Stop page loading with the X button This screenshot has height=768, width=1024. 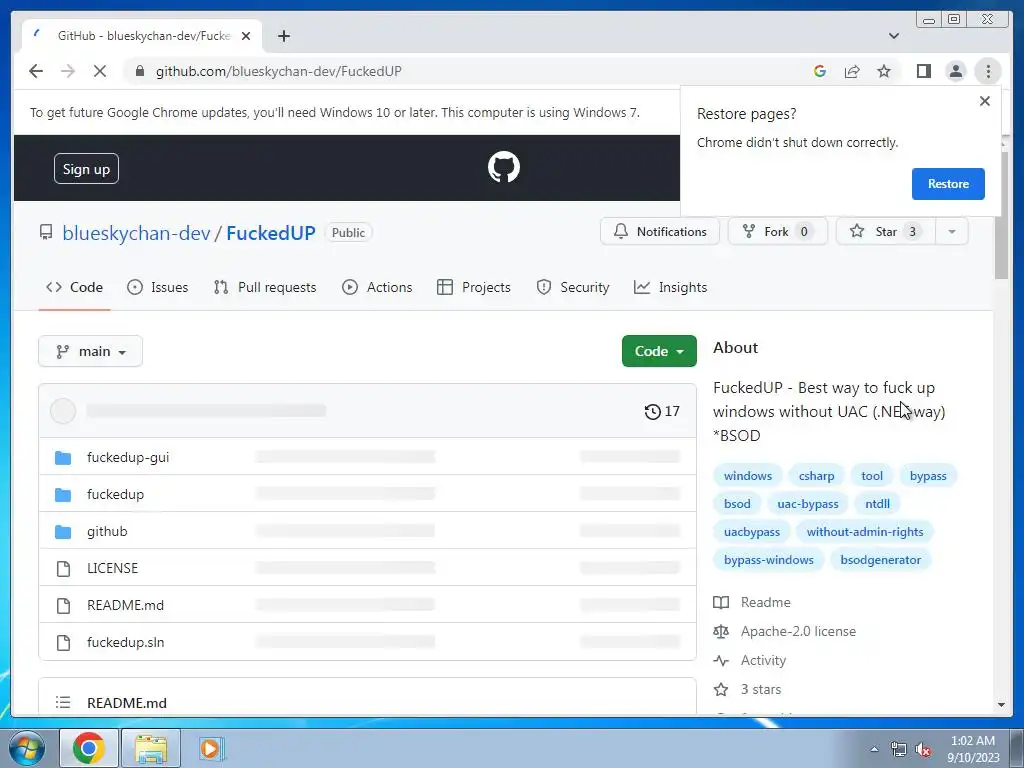[x=99, y=71]
